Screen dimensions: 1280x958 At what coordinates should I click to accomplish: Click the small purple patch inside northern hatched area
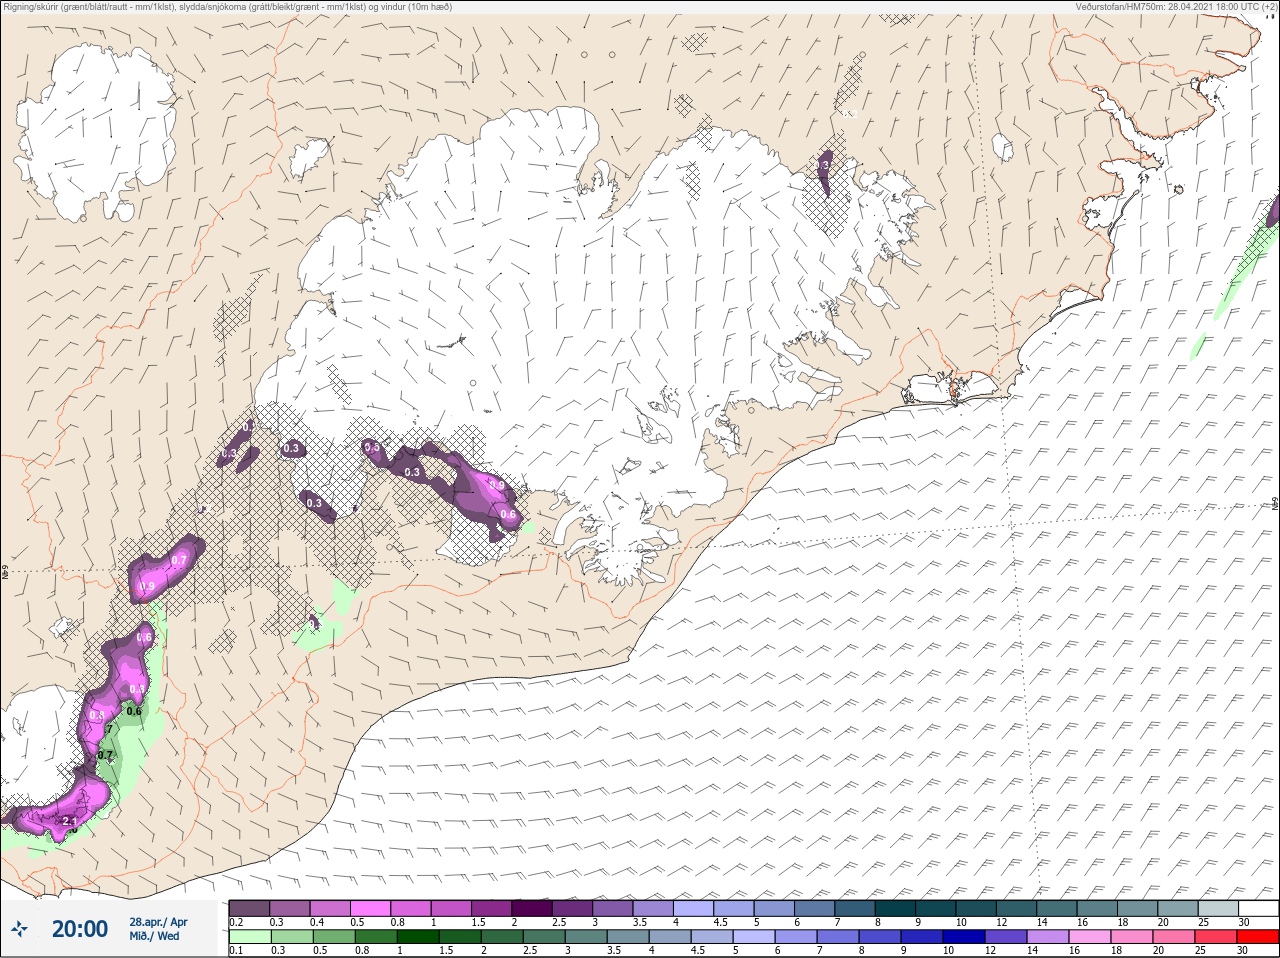[825, 172]
